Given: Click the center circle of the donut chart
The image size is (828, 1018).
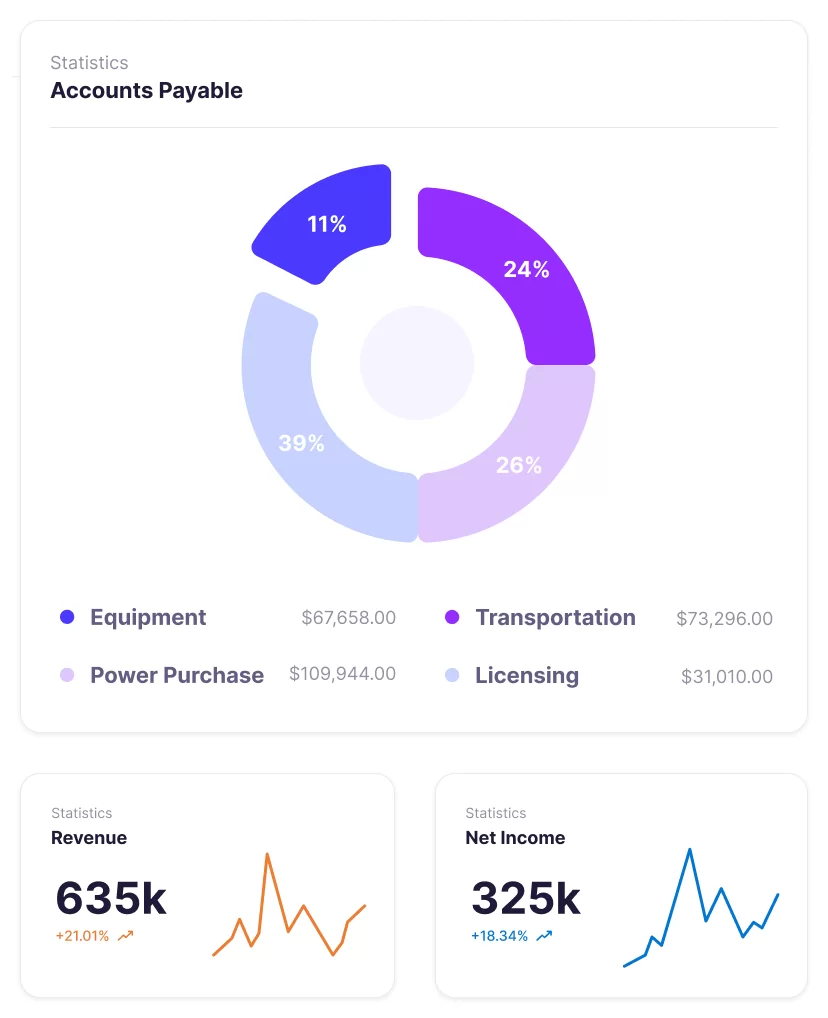Looking at the screenshot, I should click(417, 362).
